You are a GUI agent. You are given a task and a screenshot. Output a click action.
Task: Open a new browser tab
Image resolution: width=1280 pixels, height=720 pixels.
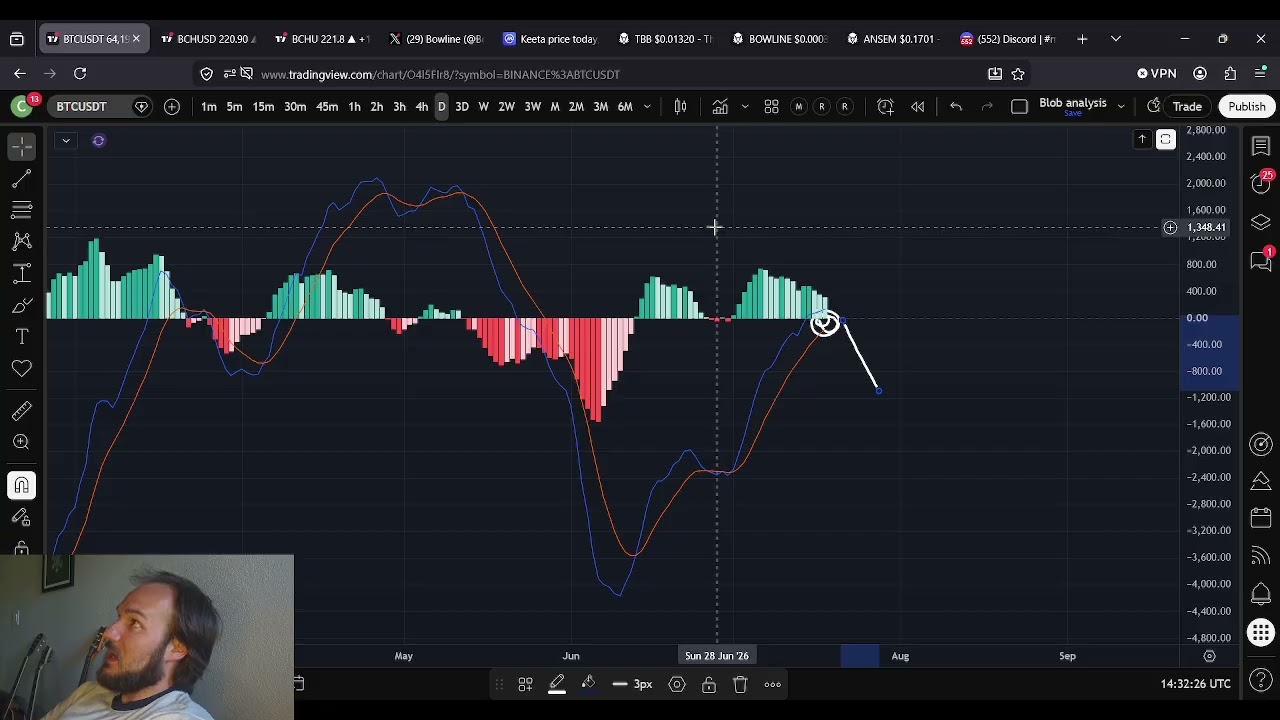tap(1082, 39)
